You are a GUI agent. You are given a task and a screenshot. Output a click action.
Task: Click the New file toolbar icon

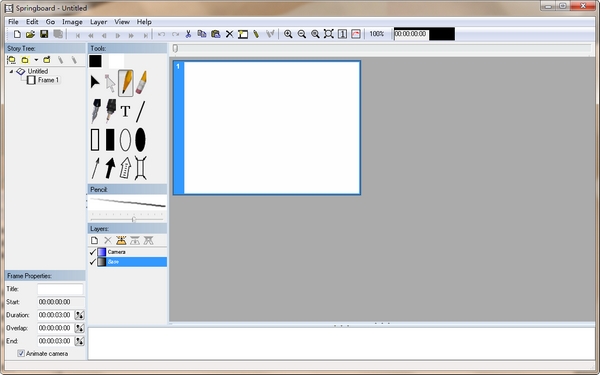tap(17, 34)
